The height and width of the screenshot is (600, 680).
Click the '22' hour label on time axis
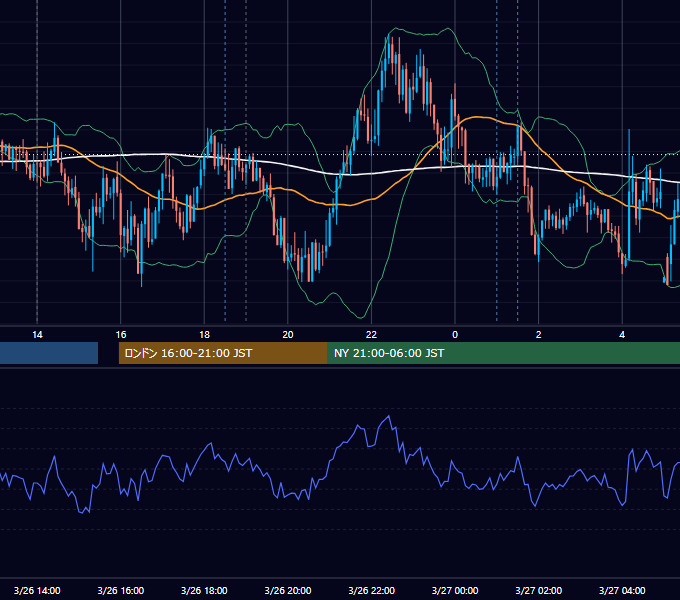pos(371,335)
